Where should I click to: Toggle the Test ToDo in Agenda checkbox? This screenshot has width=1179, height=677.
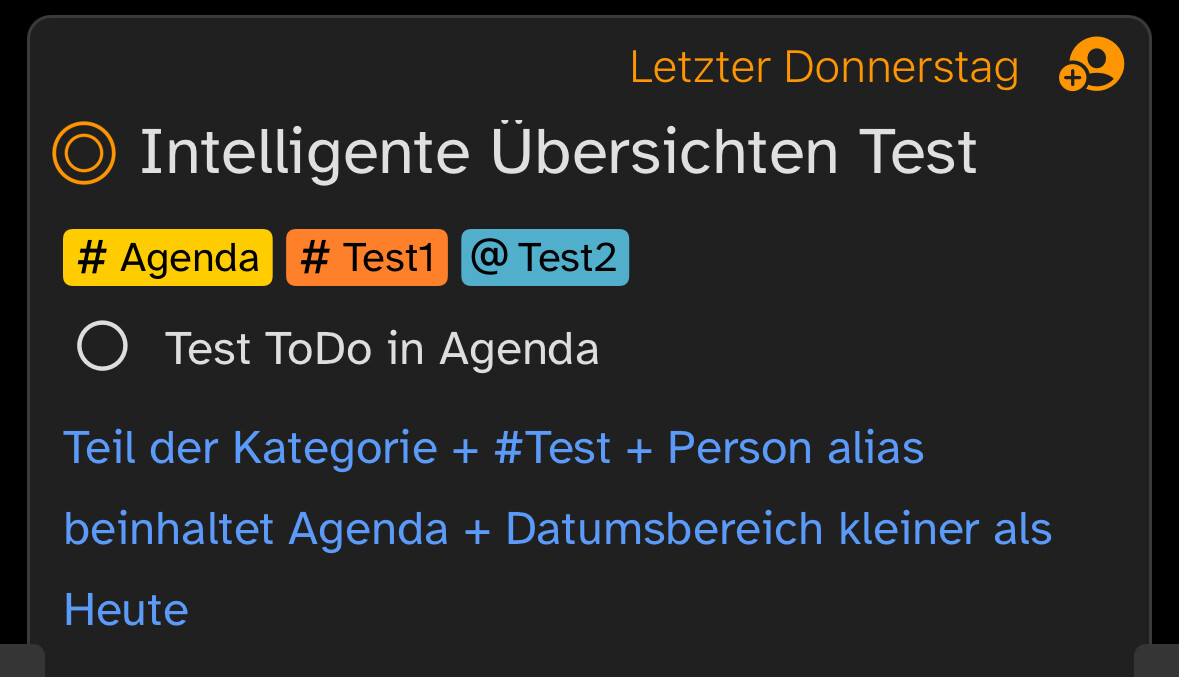[x=102, y=346]
